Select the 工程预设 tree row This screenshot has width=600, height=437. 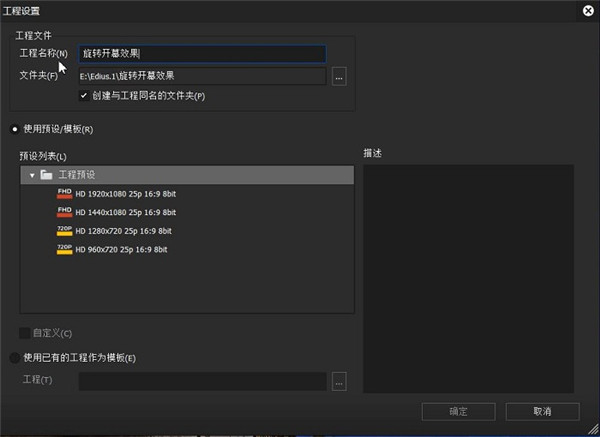187,175
